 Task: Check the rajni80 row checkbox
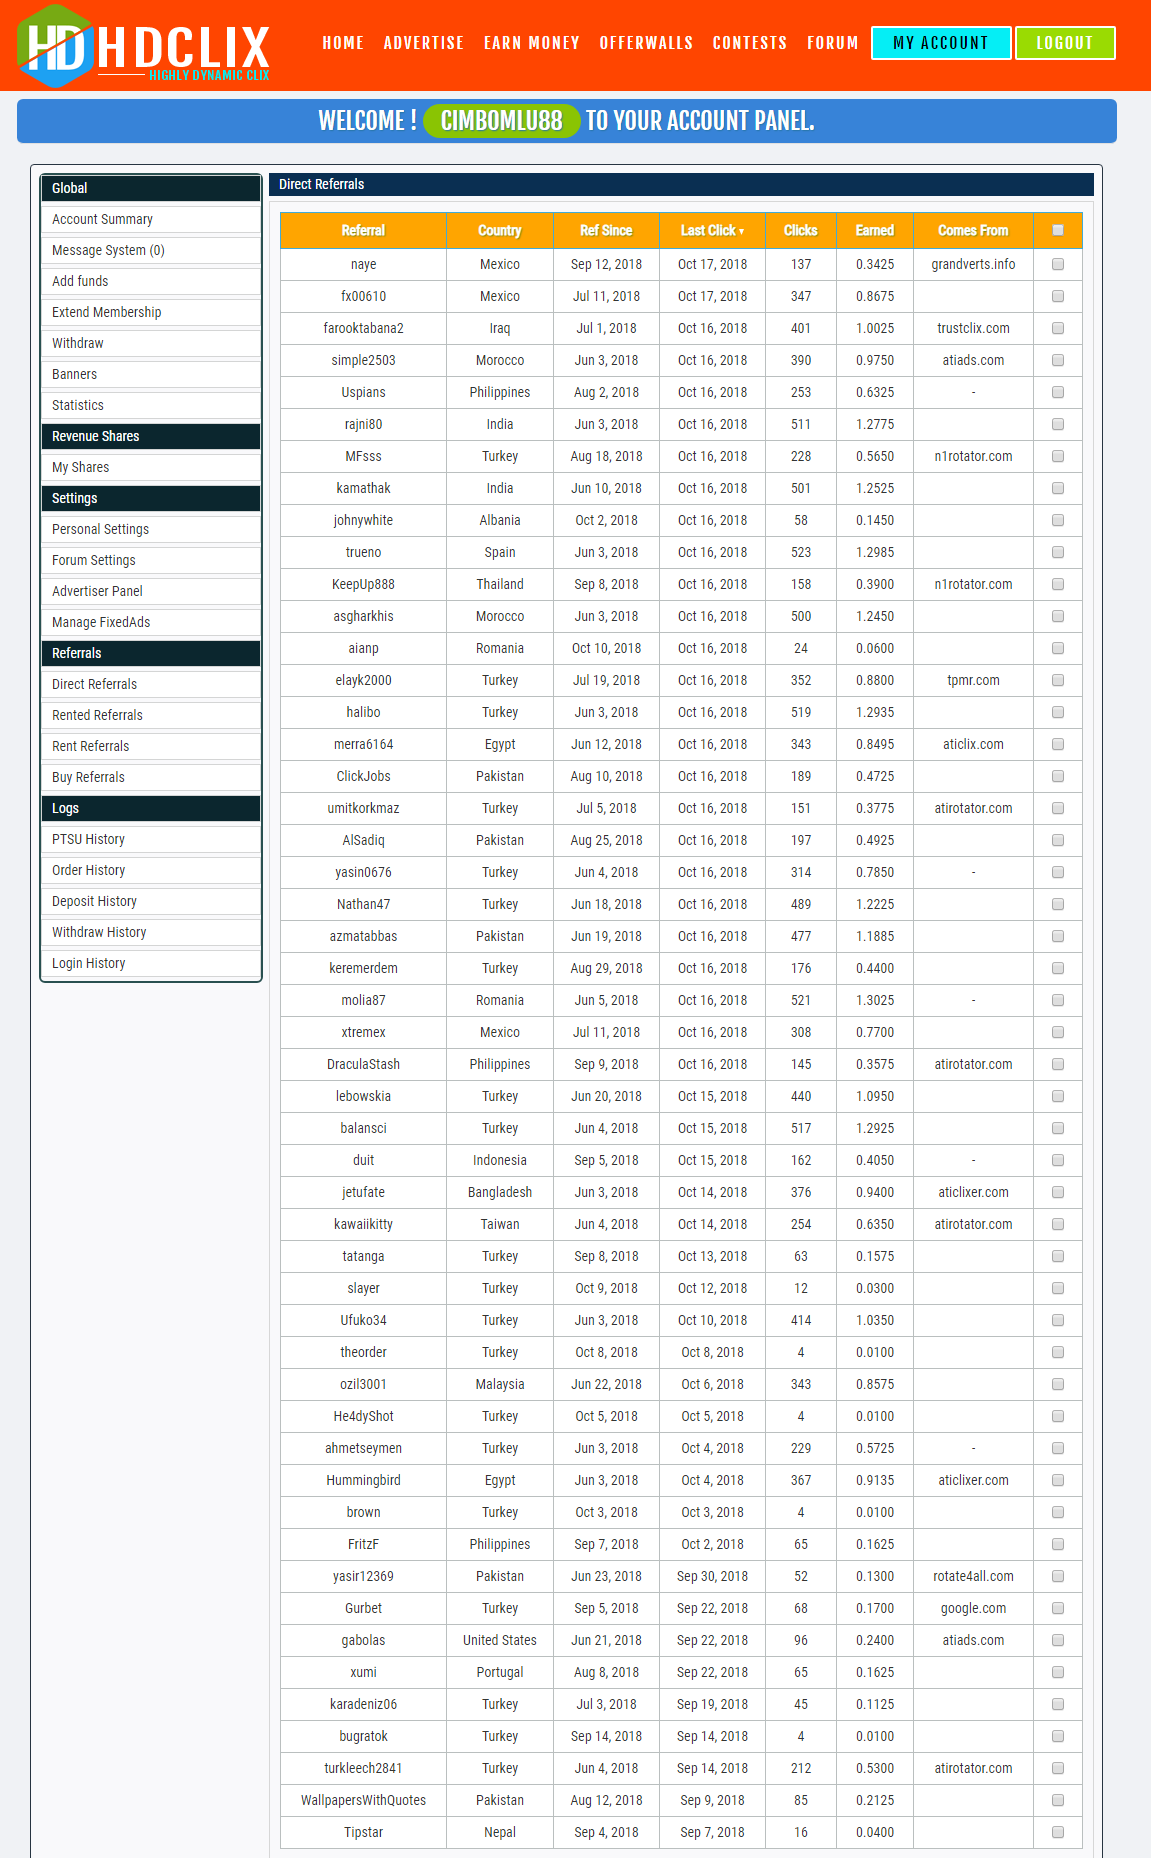1058,424
